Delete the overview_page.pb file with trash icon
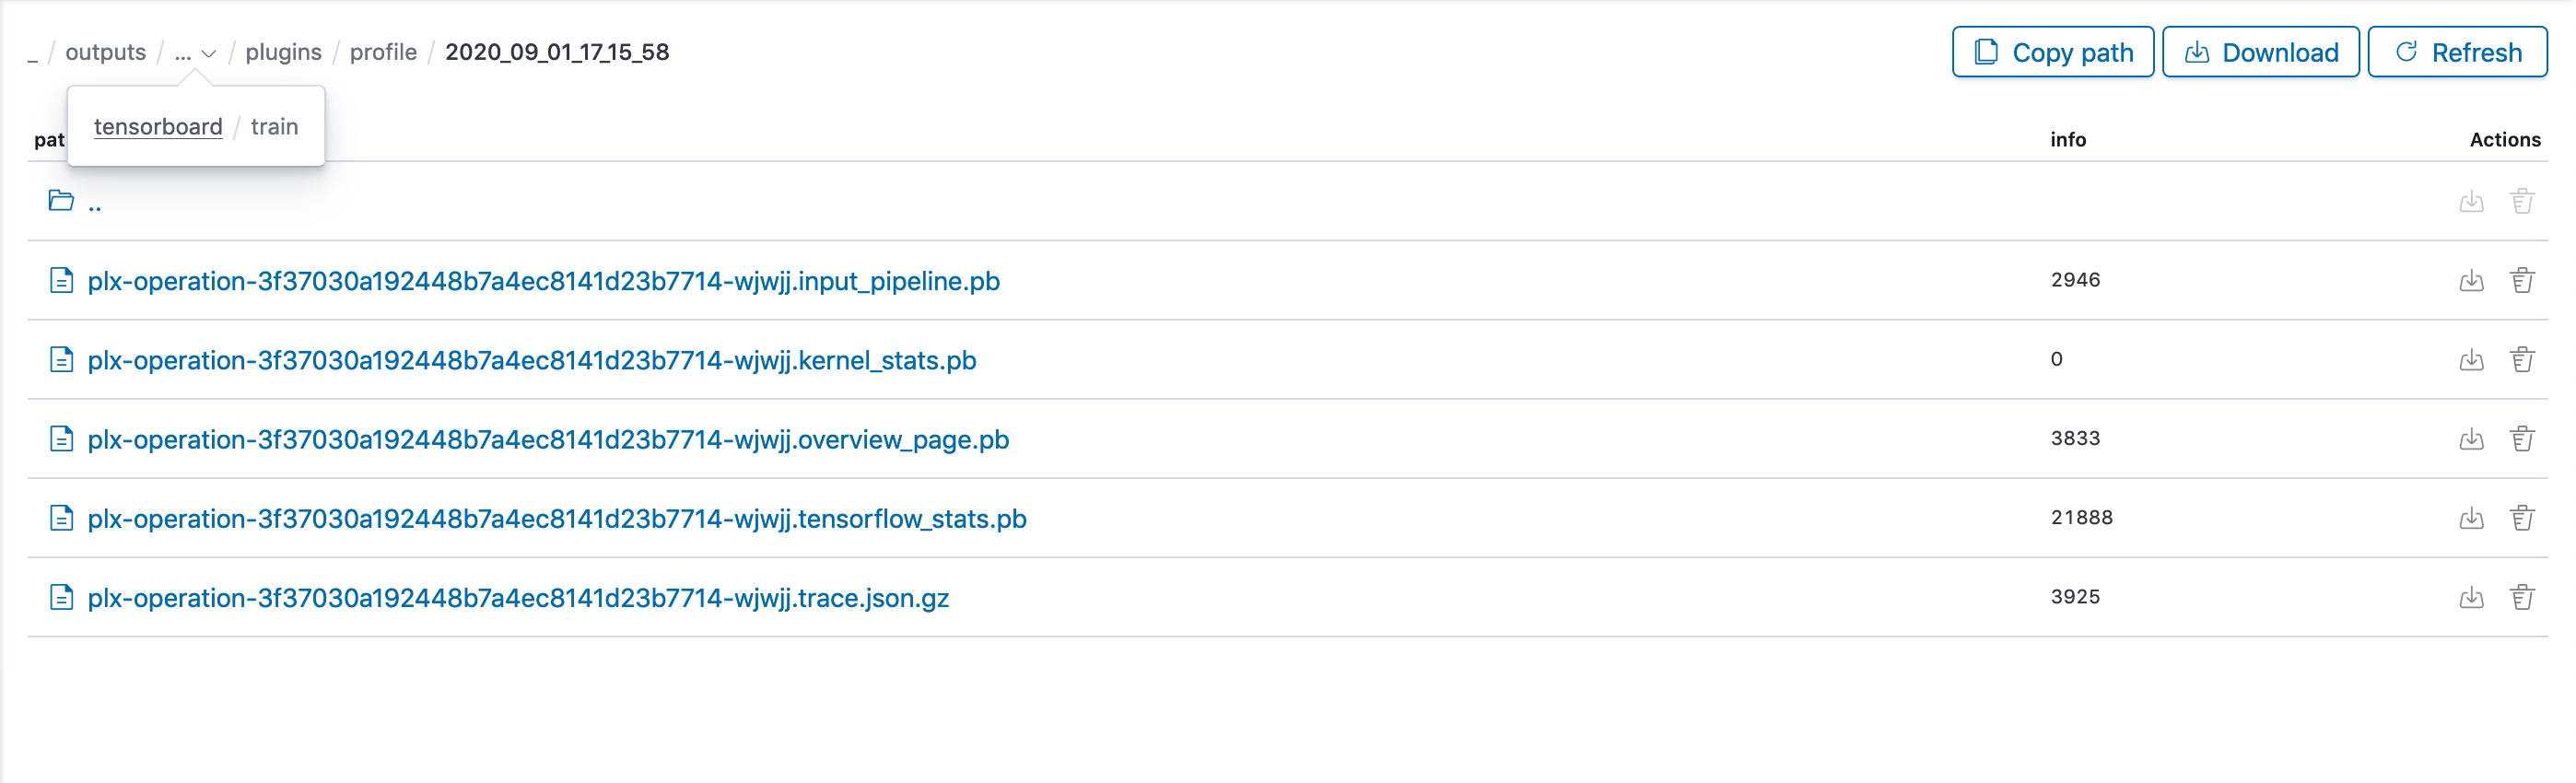 2522,438
